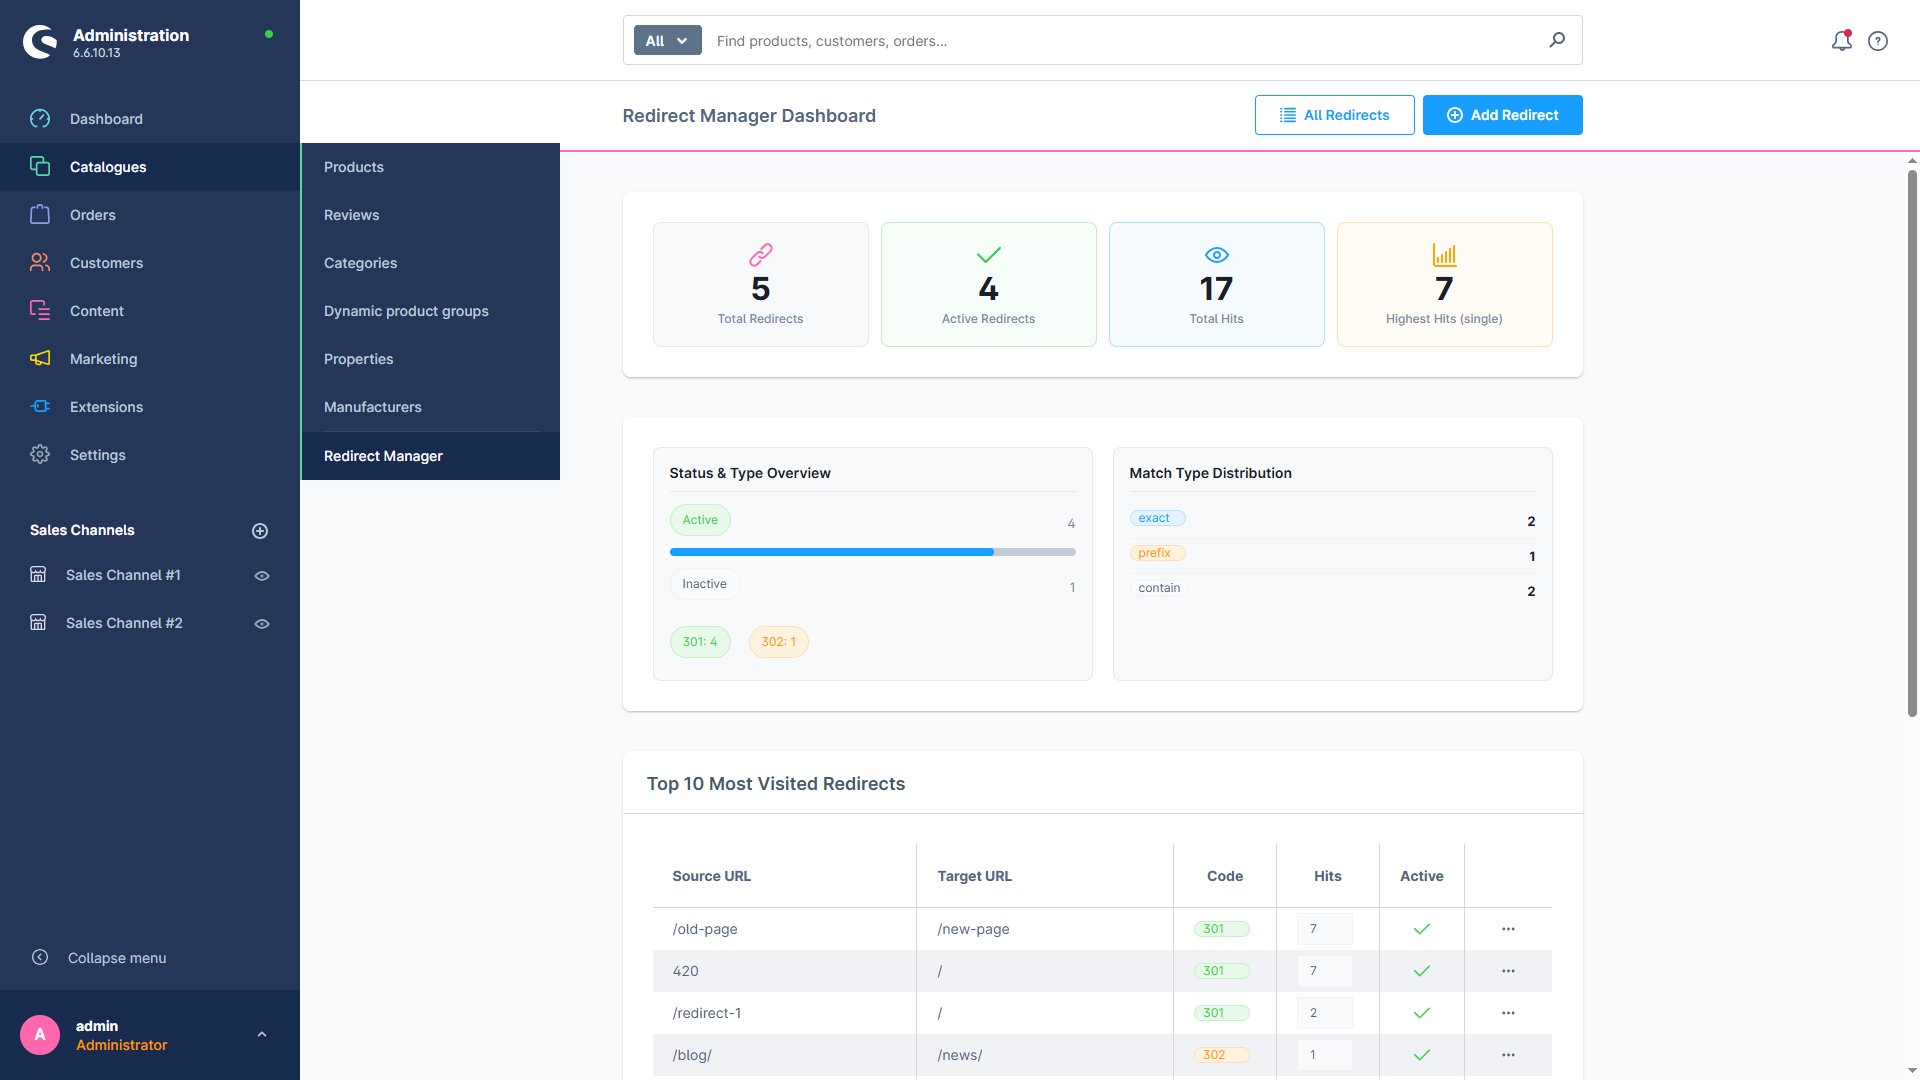The width and height of the screenshot is (1920, 1080).
Task: Open Categories in Catalogues submenu
Action: click(x=430, y=263)
